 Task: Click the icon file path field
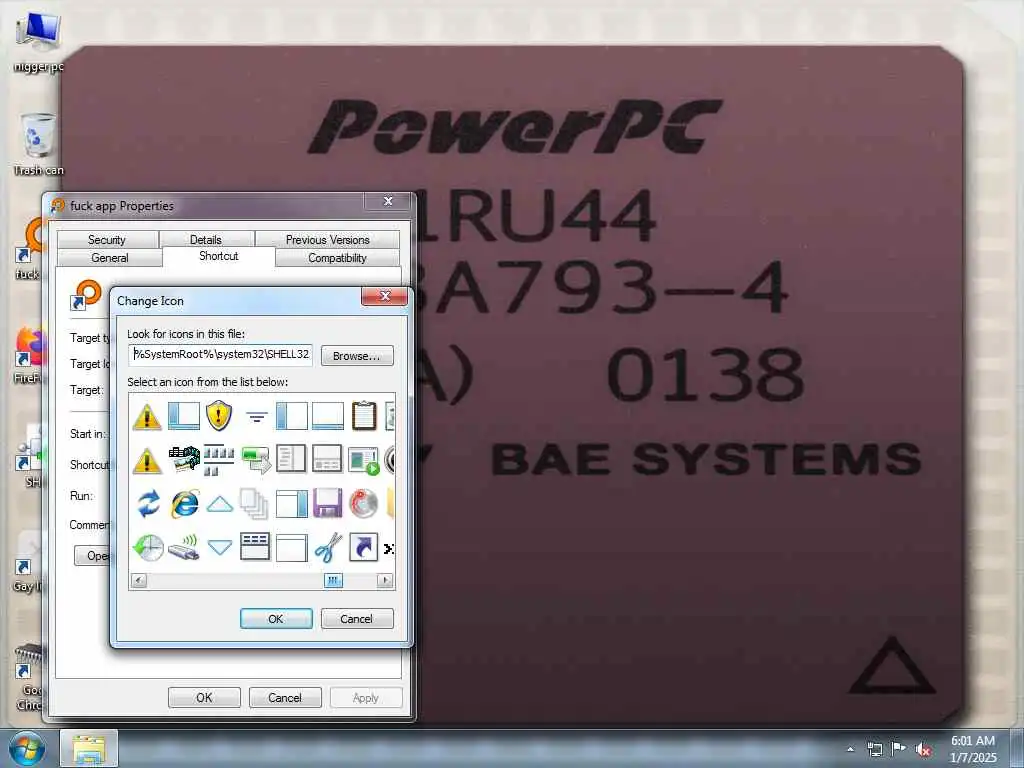pos(221,355)
